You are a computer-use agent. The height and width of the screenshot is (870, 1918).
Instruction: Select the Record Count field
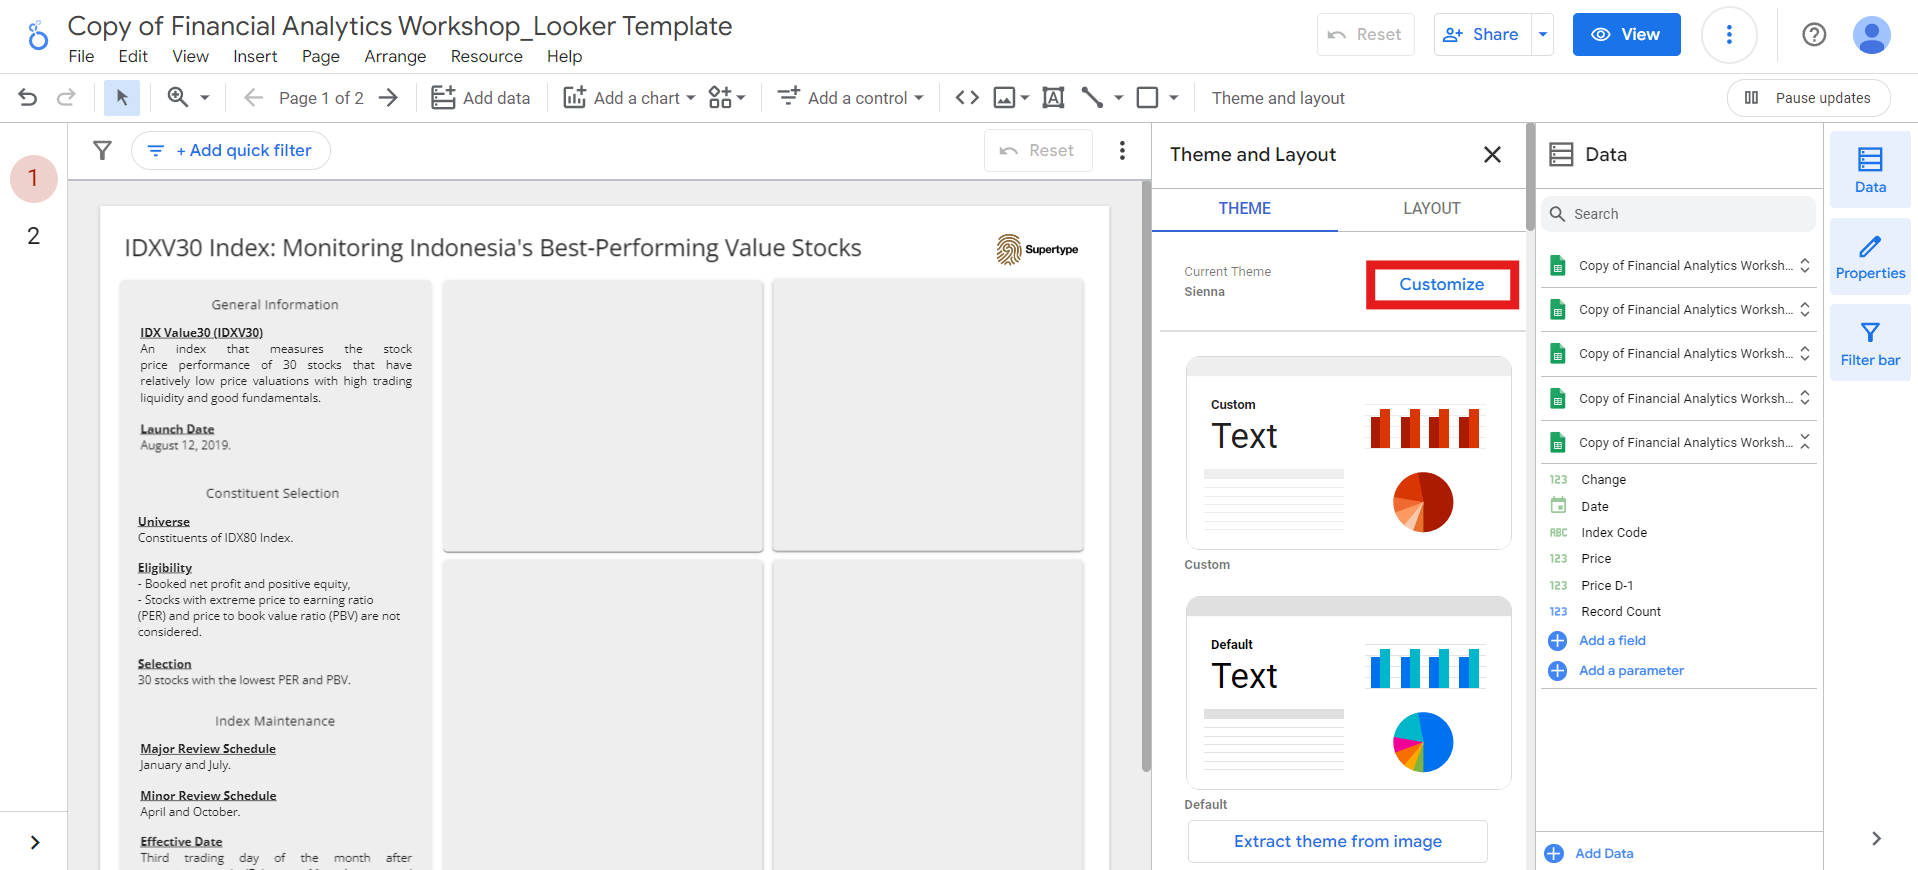click(1620, 612)
